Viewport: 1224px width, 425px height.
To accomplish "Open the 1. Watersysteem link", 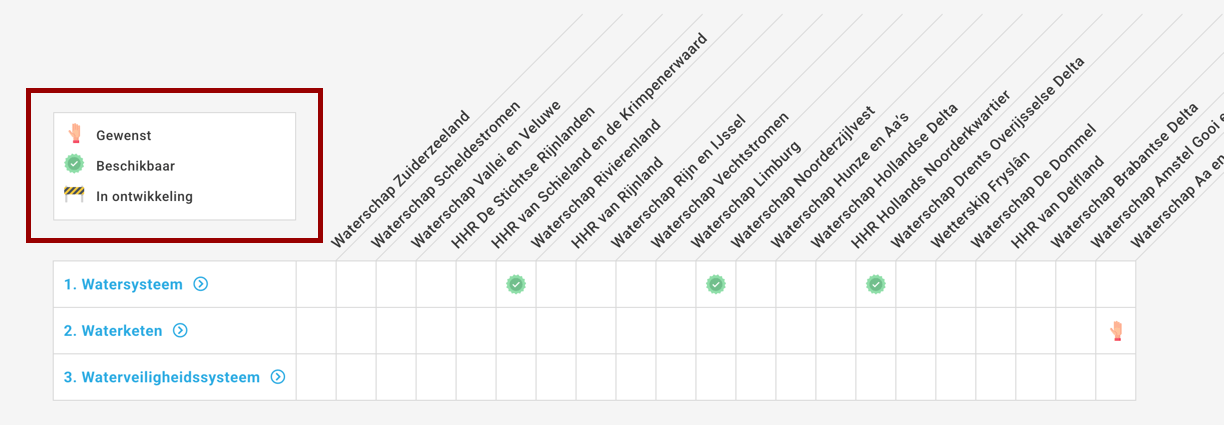I will tap(123, 284).
